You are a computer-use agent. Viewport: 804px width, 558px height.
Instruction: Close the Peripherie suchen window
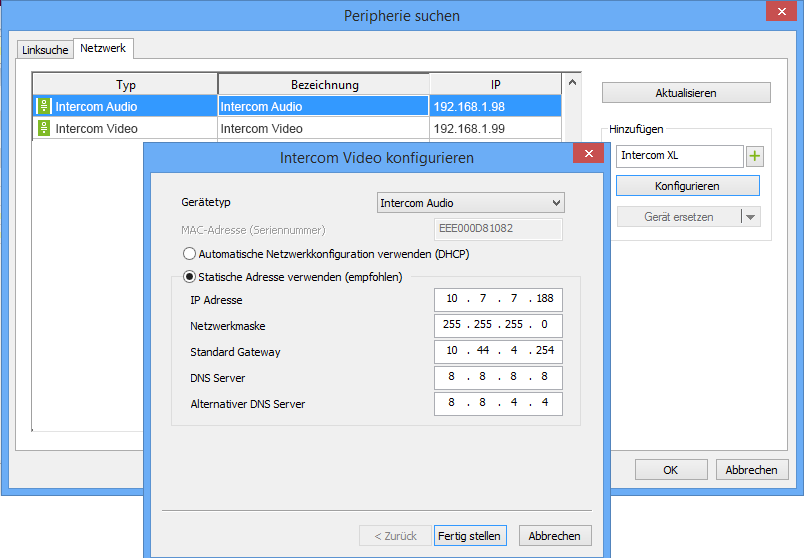[x=781, y=12]
